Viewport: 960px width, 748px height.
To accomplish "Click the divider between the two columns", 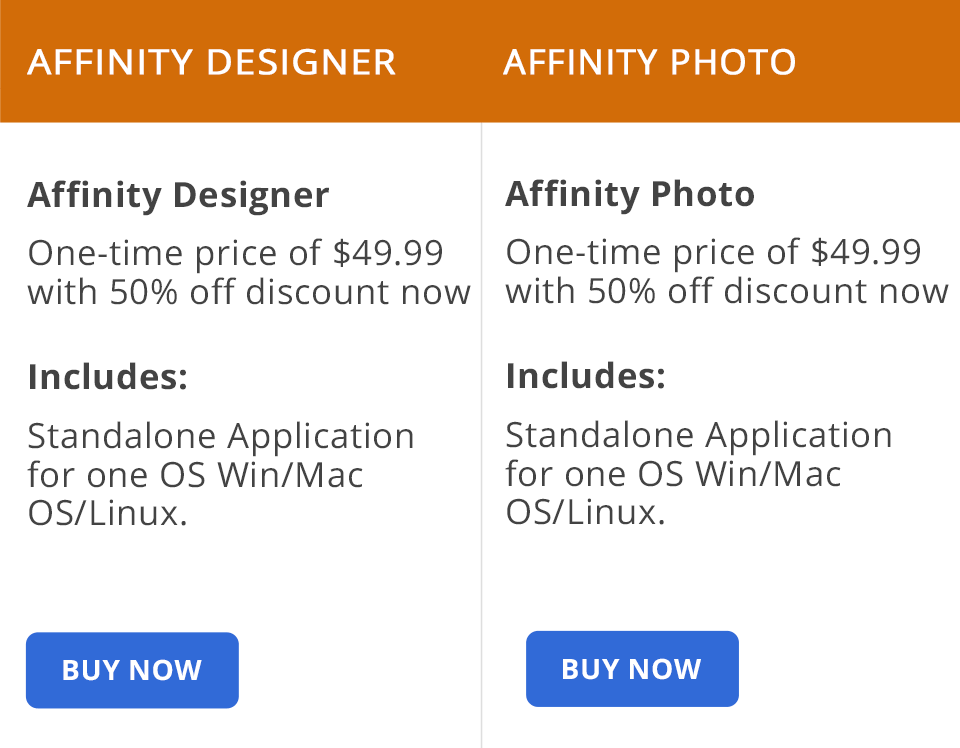I will click(x=481, y=430).
